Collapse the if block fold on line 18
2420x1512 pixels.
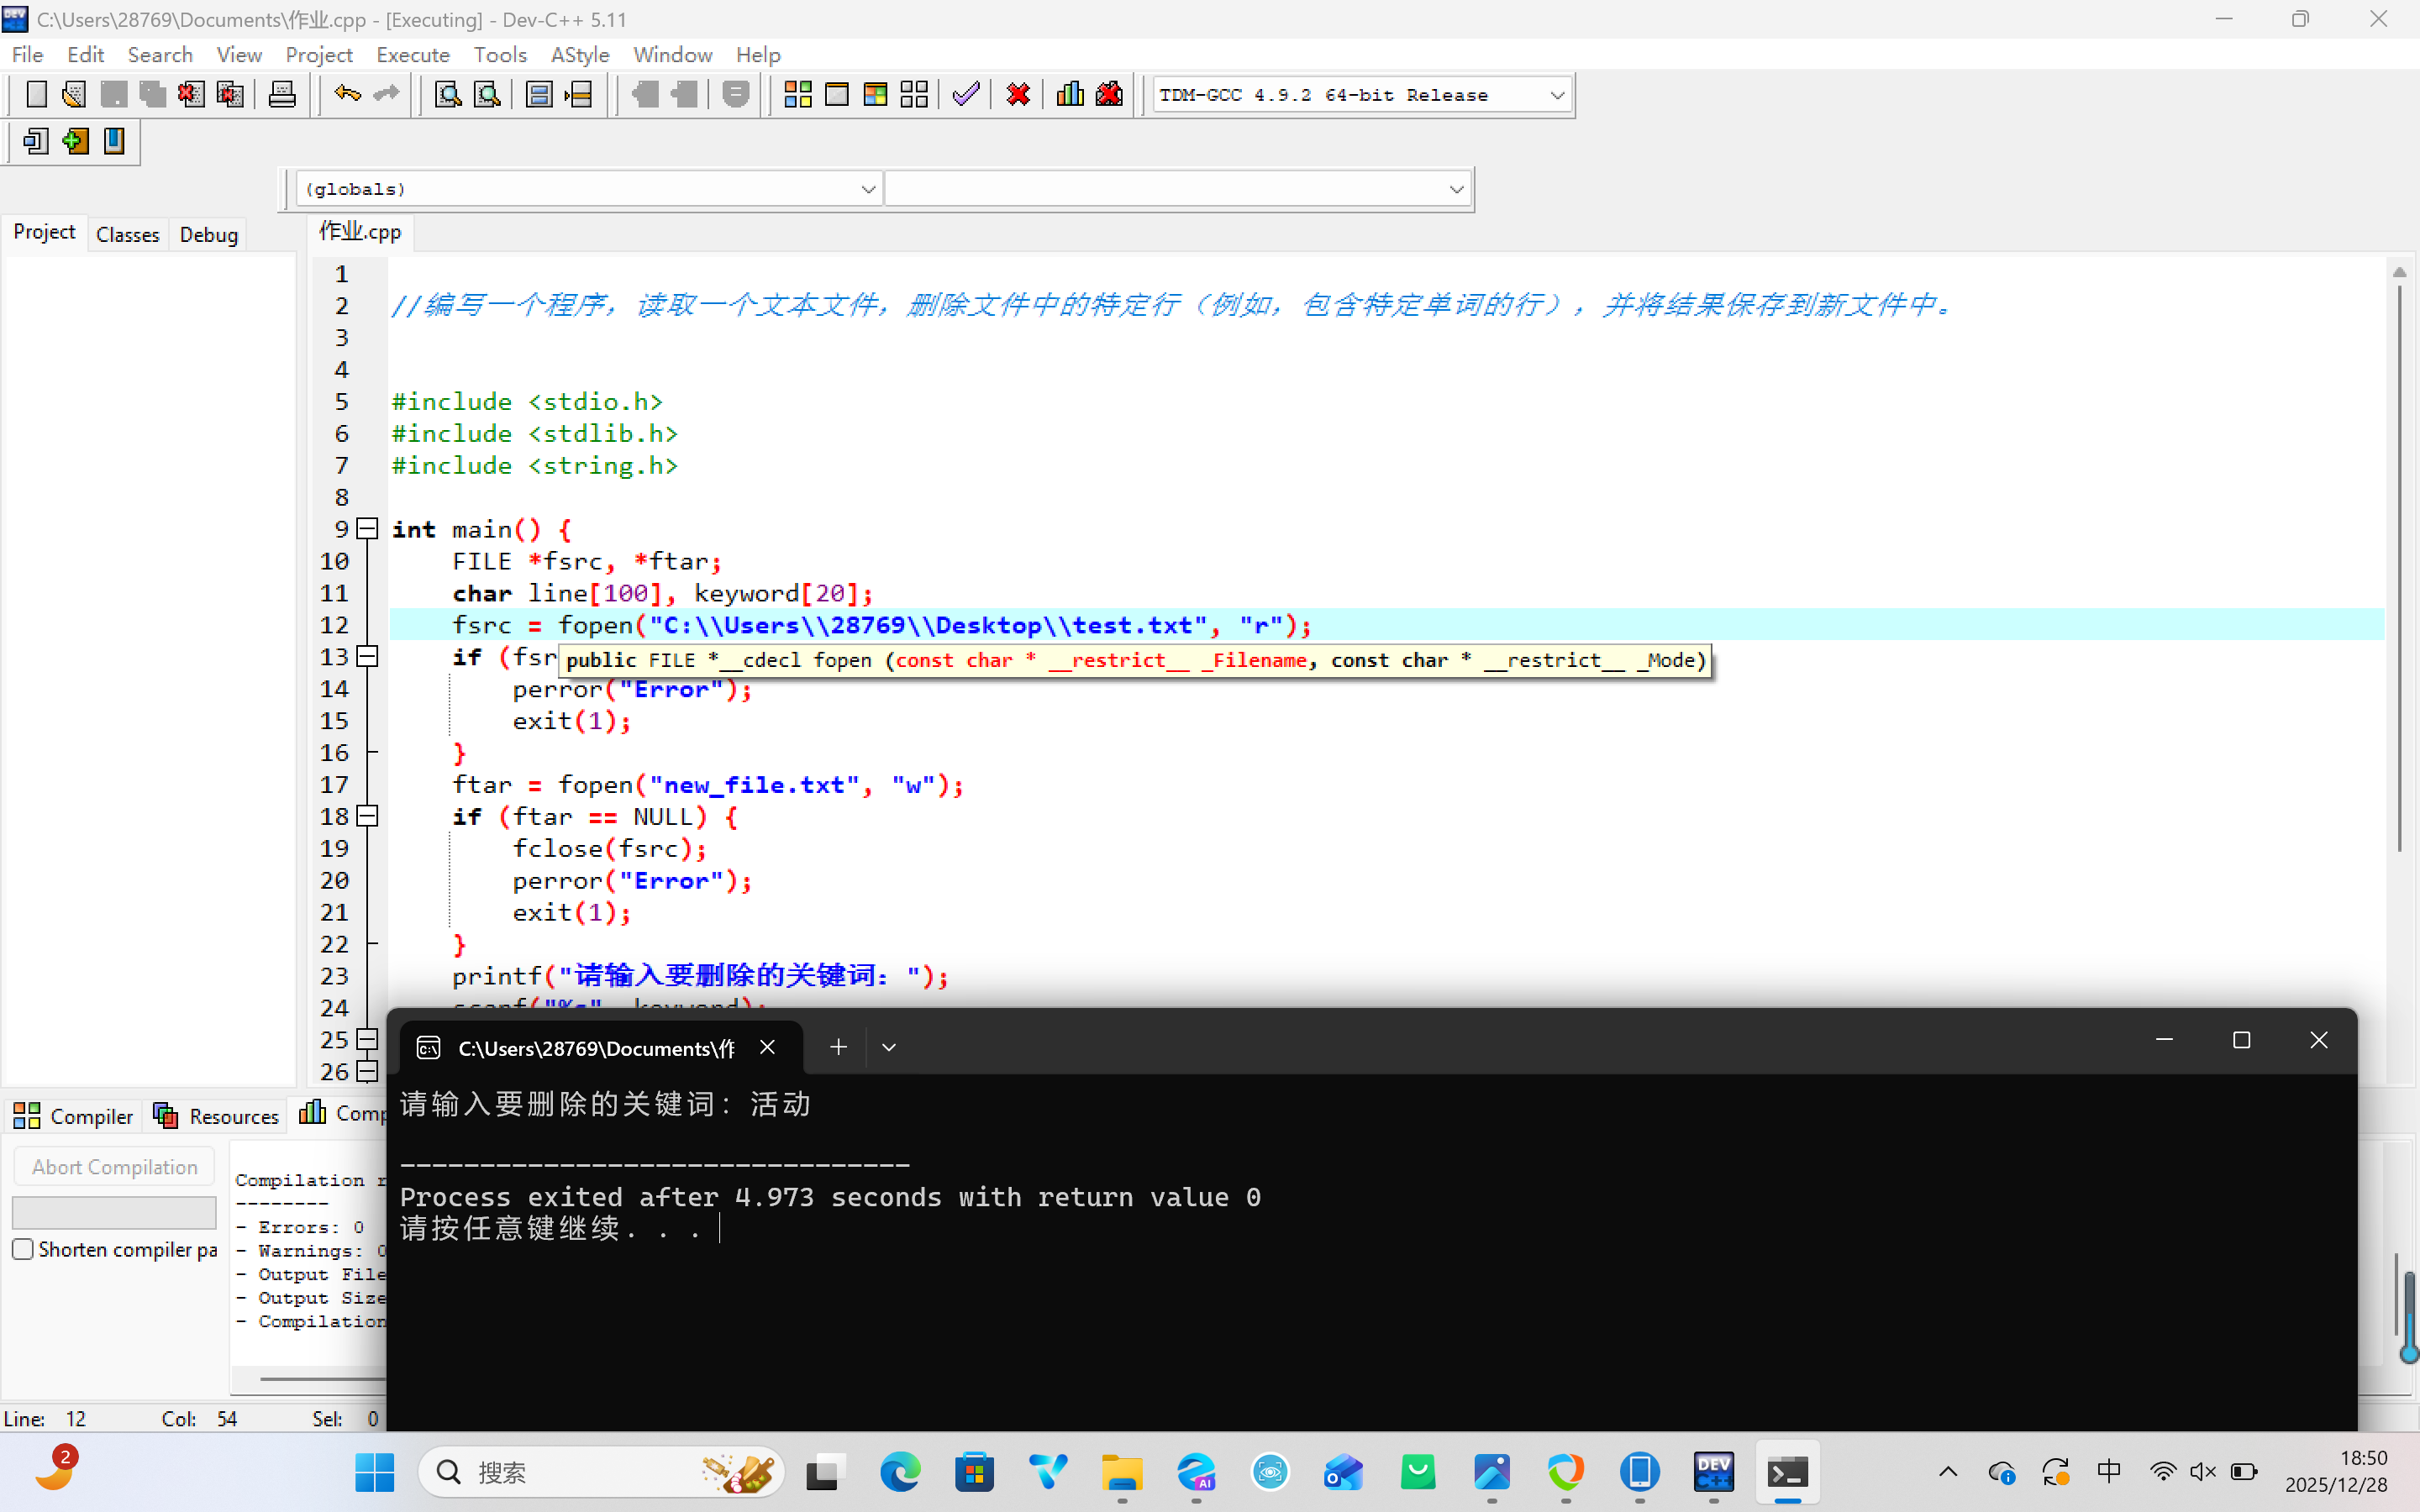pos(368,816)
